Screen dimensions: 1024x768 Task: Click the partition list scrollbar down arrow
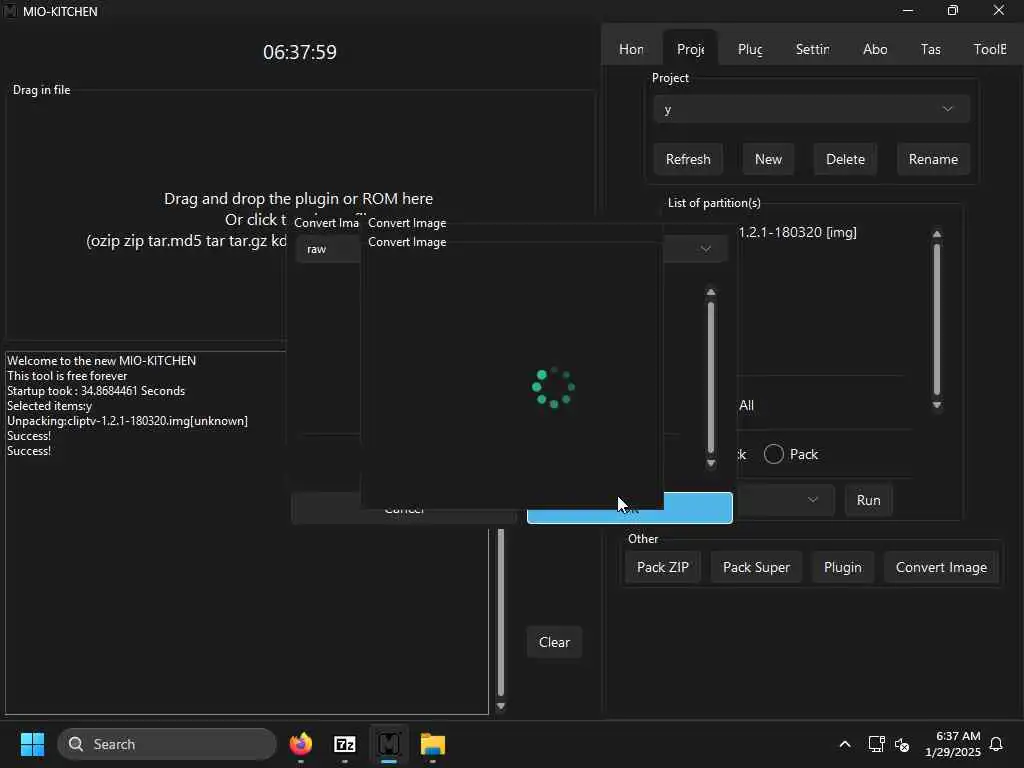[x=937, y=406]
